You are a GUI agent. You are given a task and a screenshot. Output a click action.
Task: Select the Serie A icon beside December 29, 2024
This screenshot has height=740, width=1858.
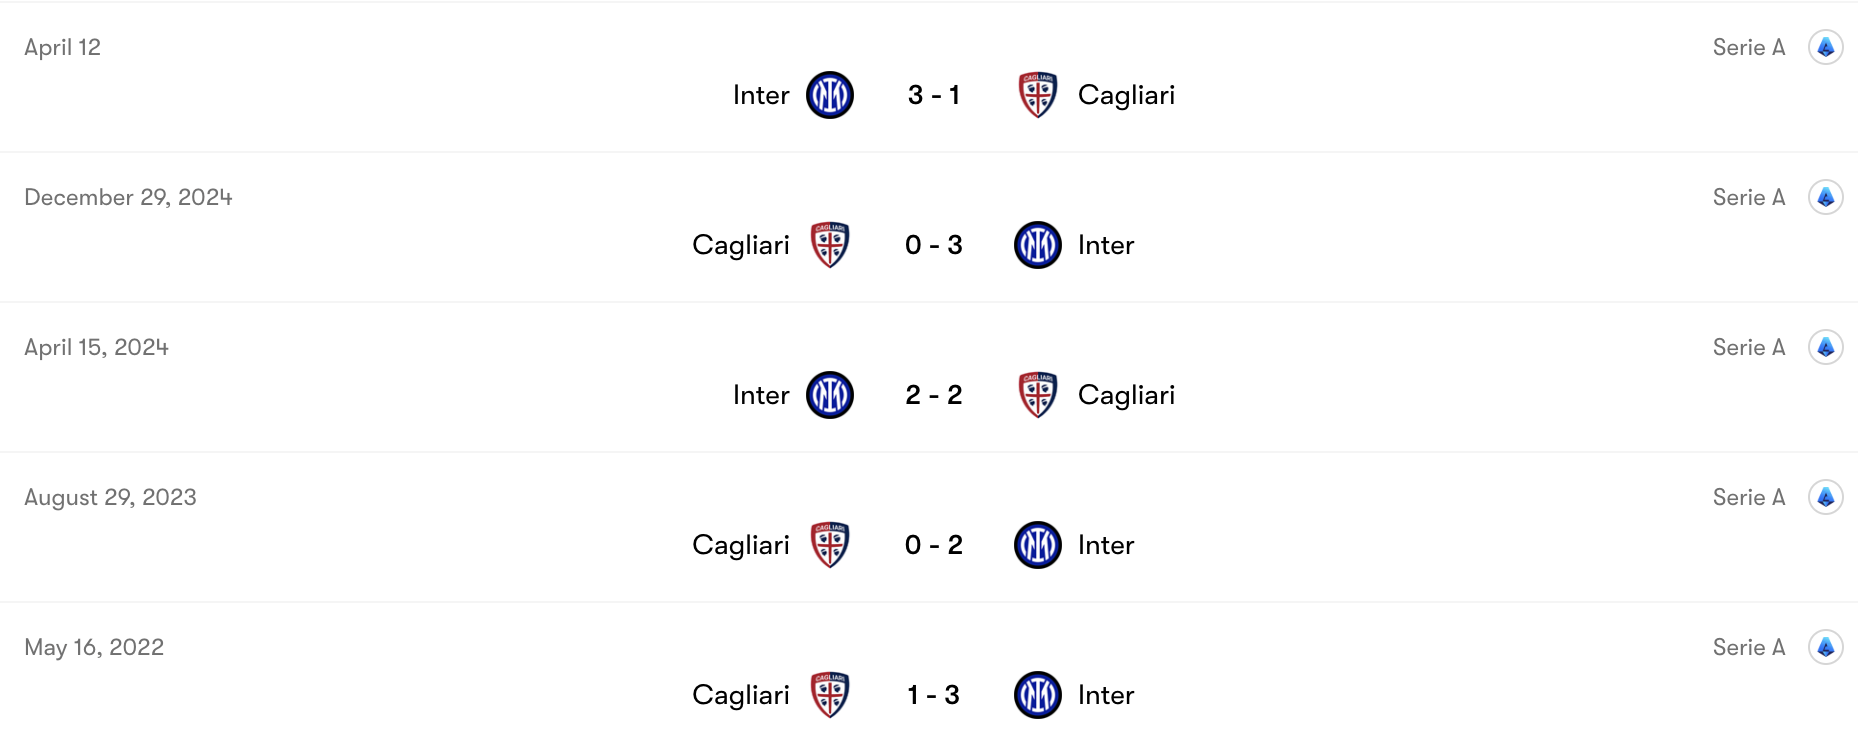tap(1828, 197)
